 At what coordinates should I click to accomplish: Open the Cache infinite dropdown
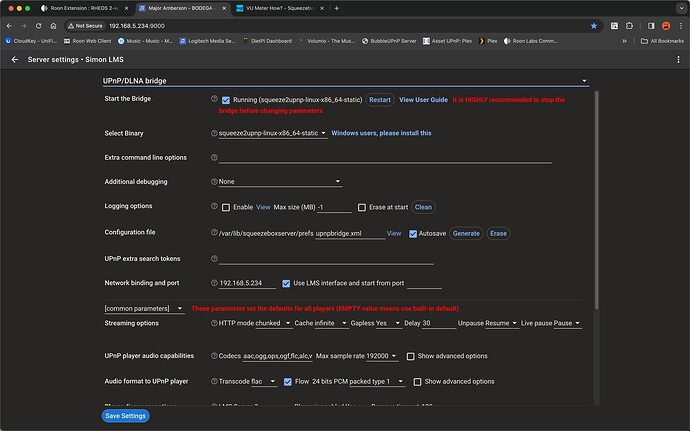click(x=331, y=323)
